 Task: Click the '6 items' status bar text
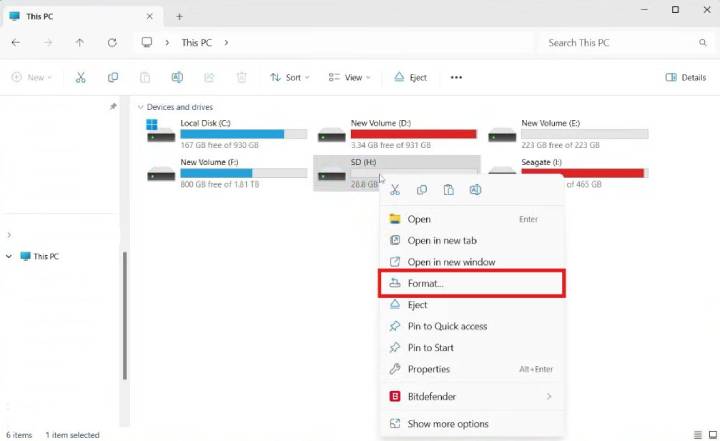[19, 435]
